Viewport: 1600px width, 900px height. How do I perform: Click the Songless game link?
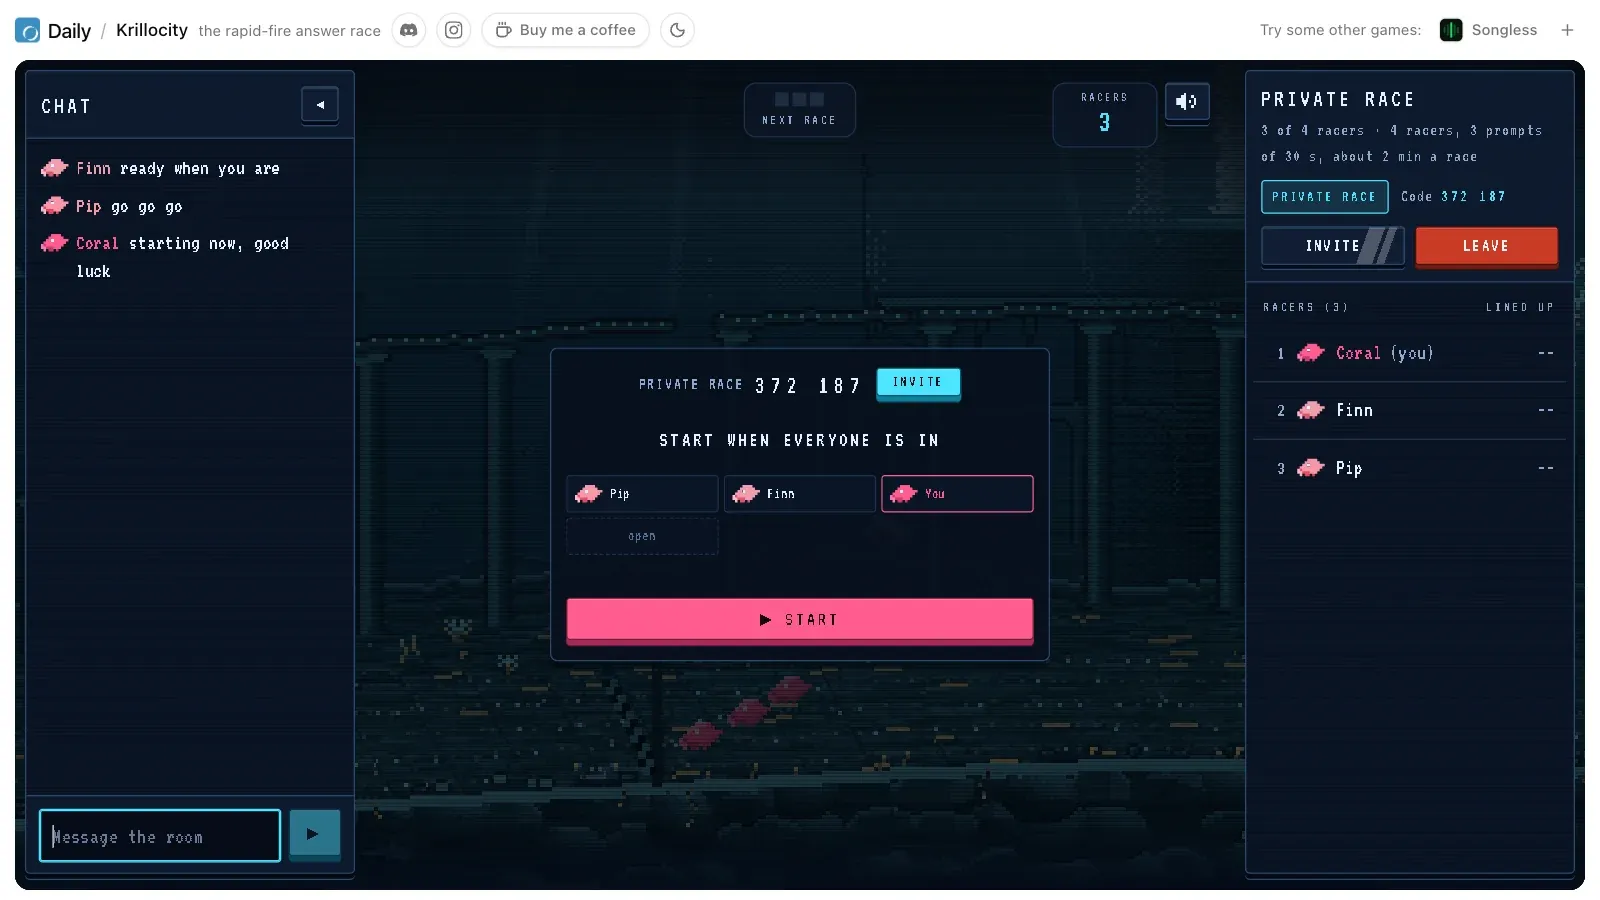click(x=1504, y=30)
